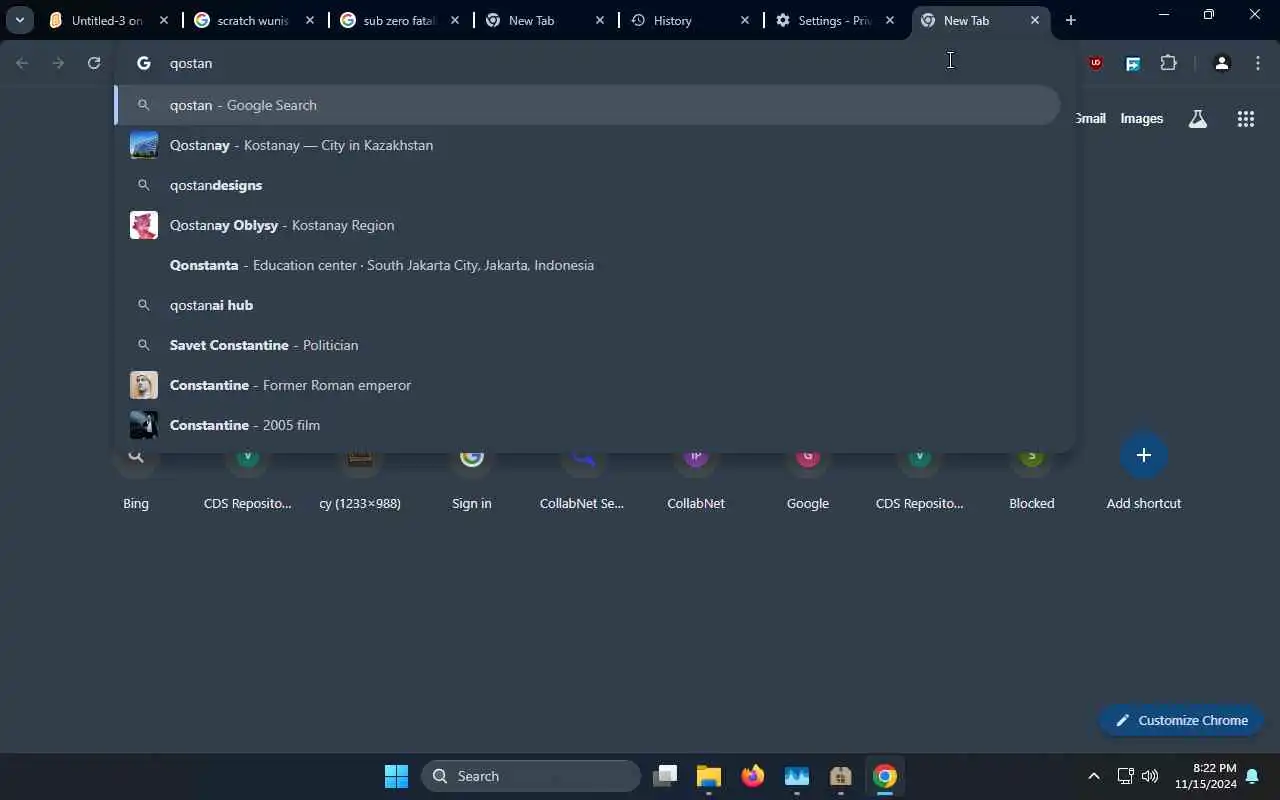Click the Constantine Roman emperor bust thumbnail
The width and height of the screenshot is (1280, 800).
pyautogui.click(x=144, y=385)
